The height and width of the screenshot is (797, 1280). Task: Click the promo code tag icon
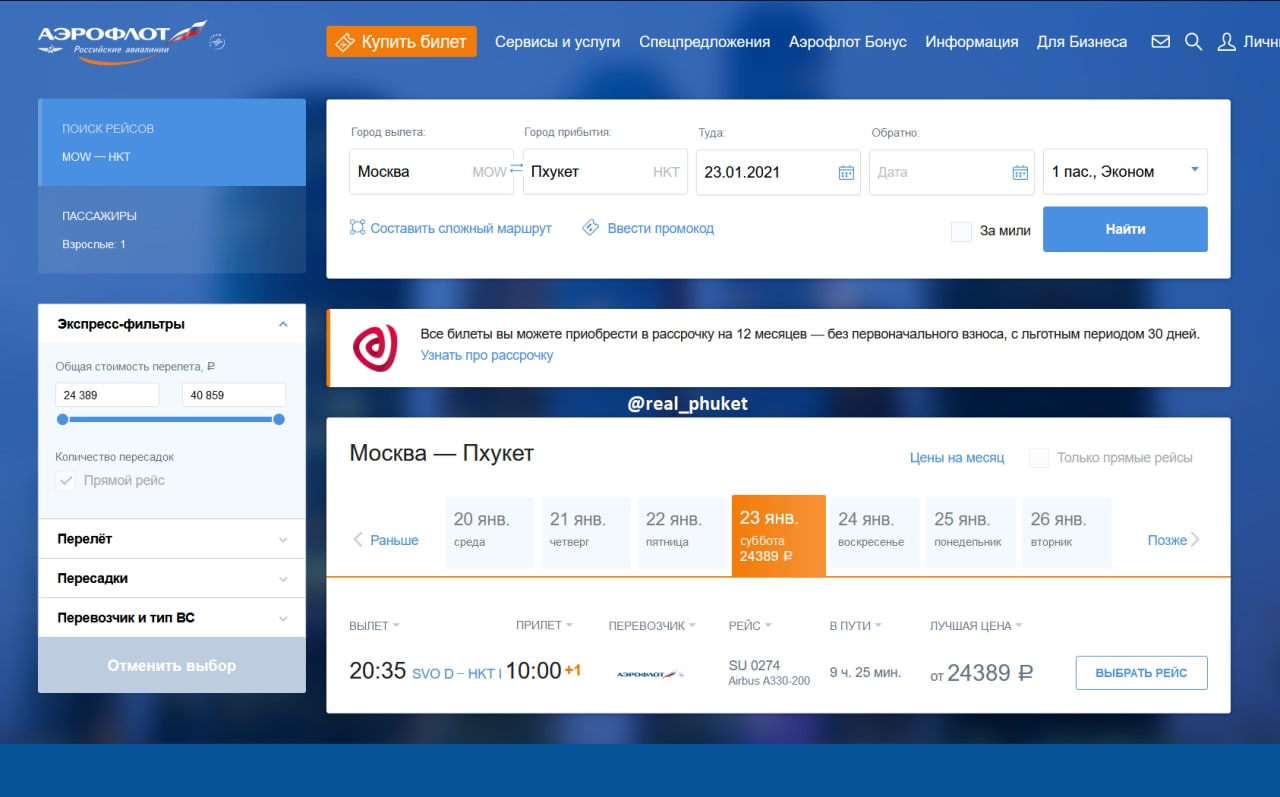pos(590,228)
